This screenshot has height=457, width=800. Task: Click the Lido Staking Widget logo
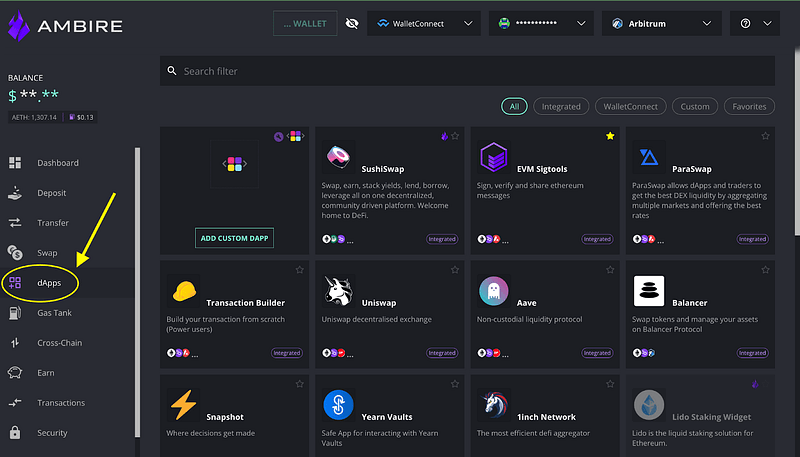point(648,405)
